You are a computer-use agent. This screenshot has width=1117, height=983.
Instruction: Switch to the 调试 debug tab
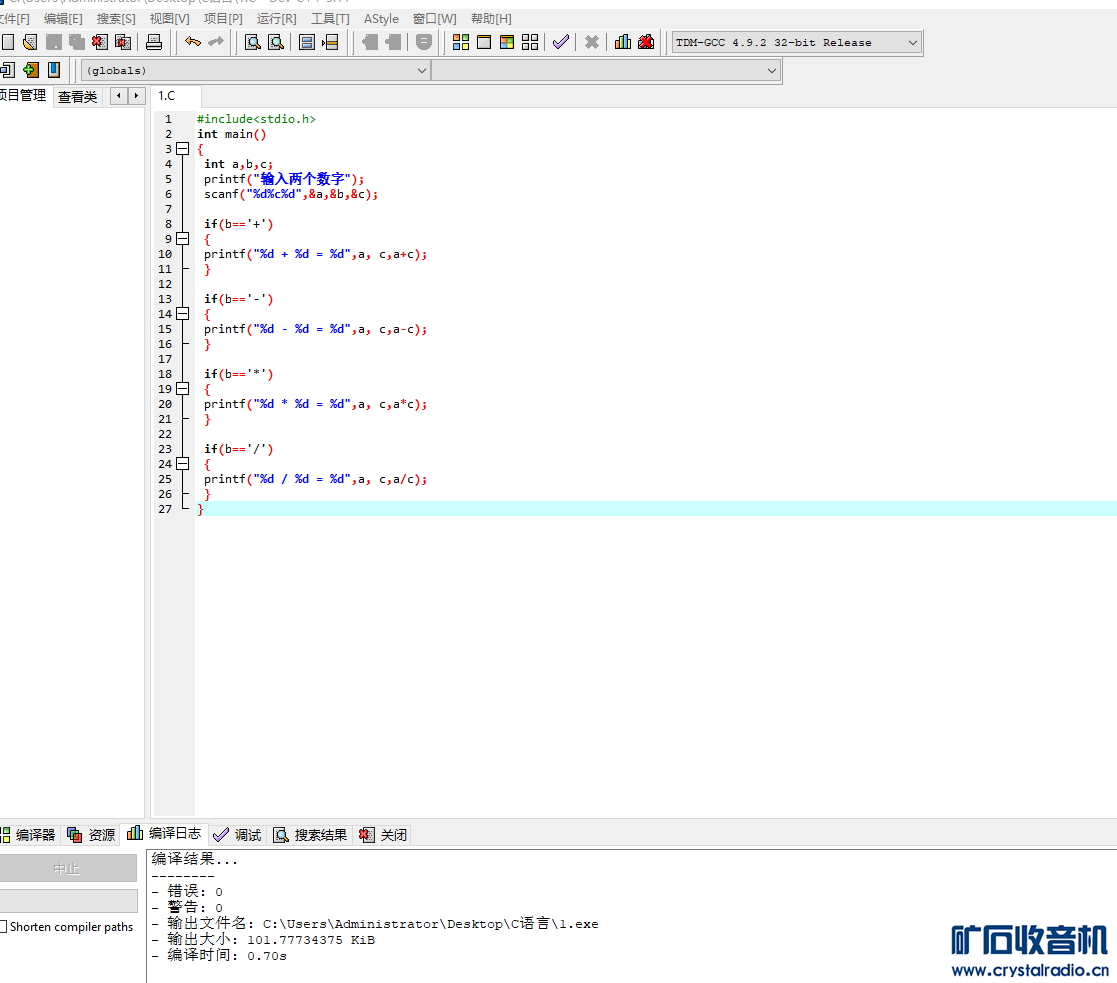click(x=238, y=835)
